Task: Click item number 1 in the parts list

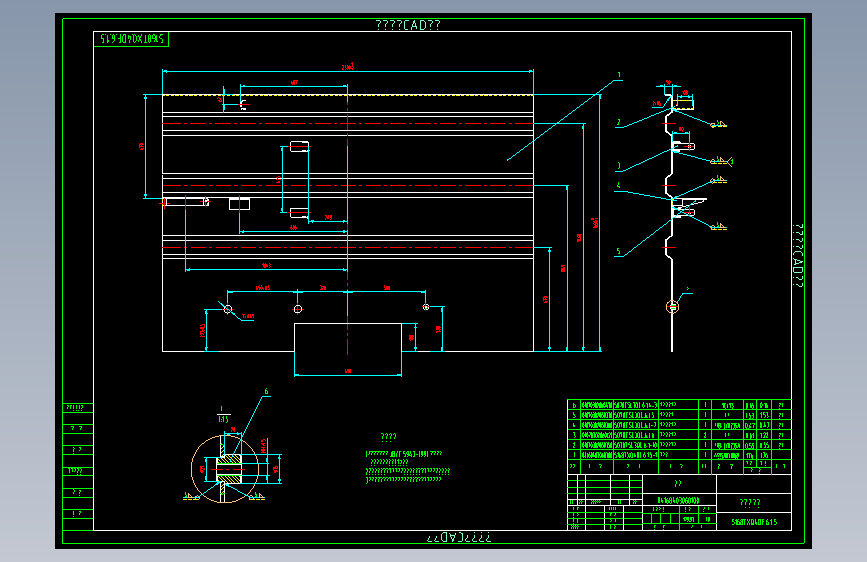Action: coord(573,455)
